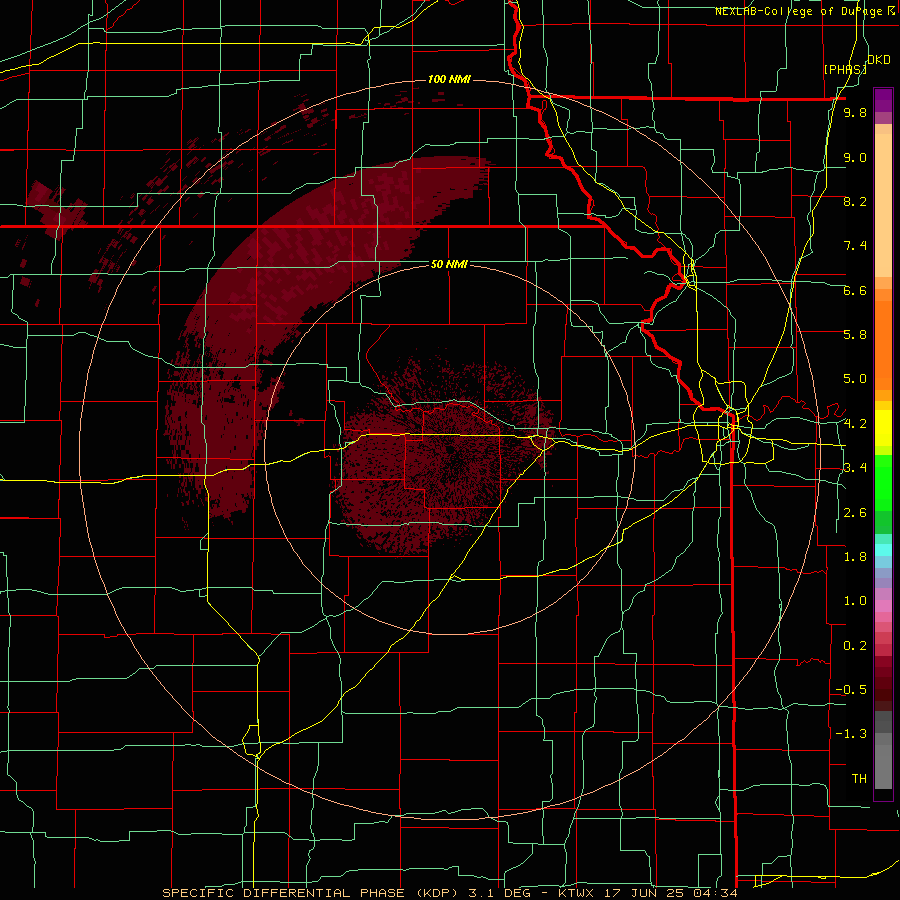The image size is (900, 900).
Task: Click the -1.3 scale label
Action: [851, 734]
